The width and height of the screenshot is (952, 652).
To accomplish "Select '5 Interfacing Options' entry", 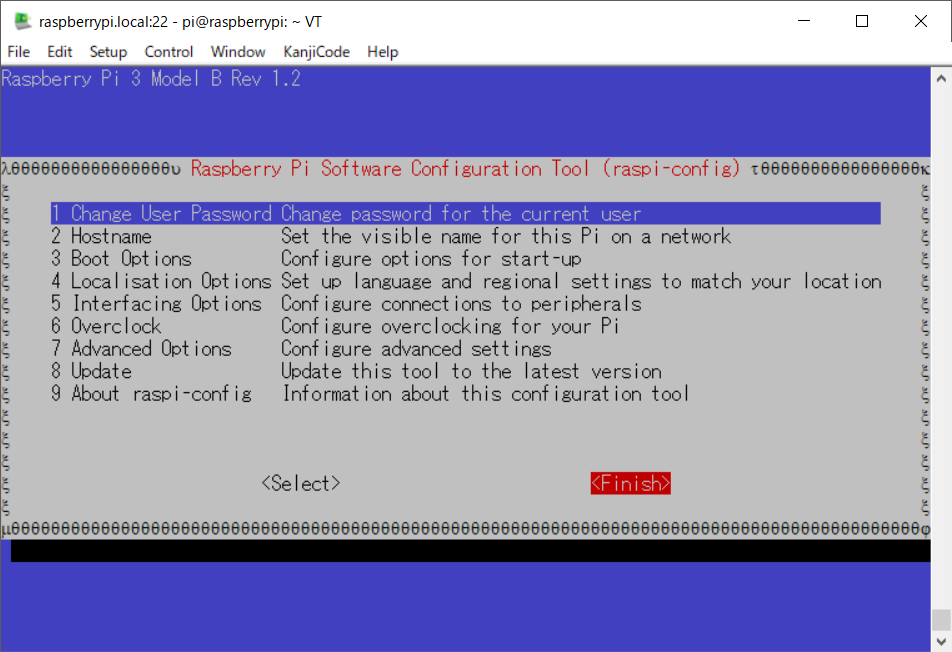I will pos(156,304).
